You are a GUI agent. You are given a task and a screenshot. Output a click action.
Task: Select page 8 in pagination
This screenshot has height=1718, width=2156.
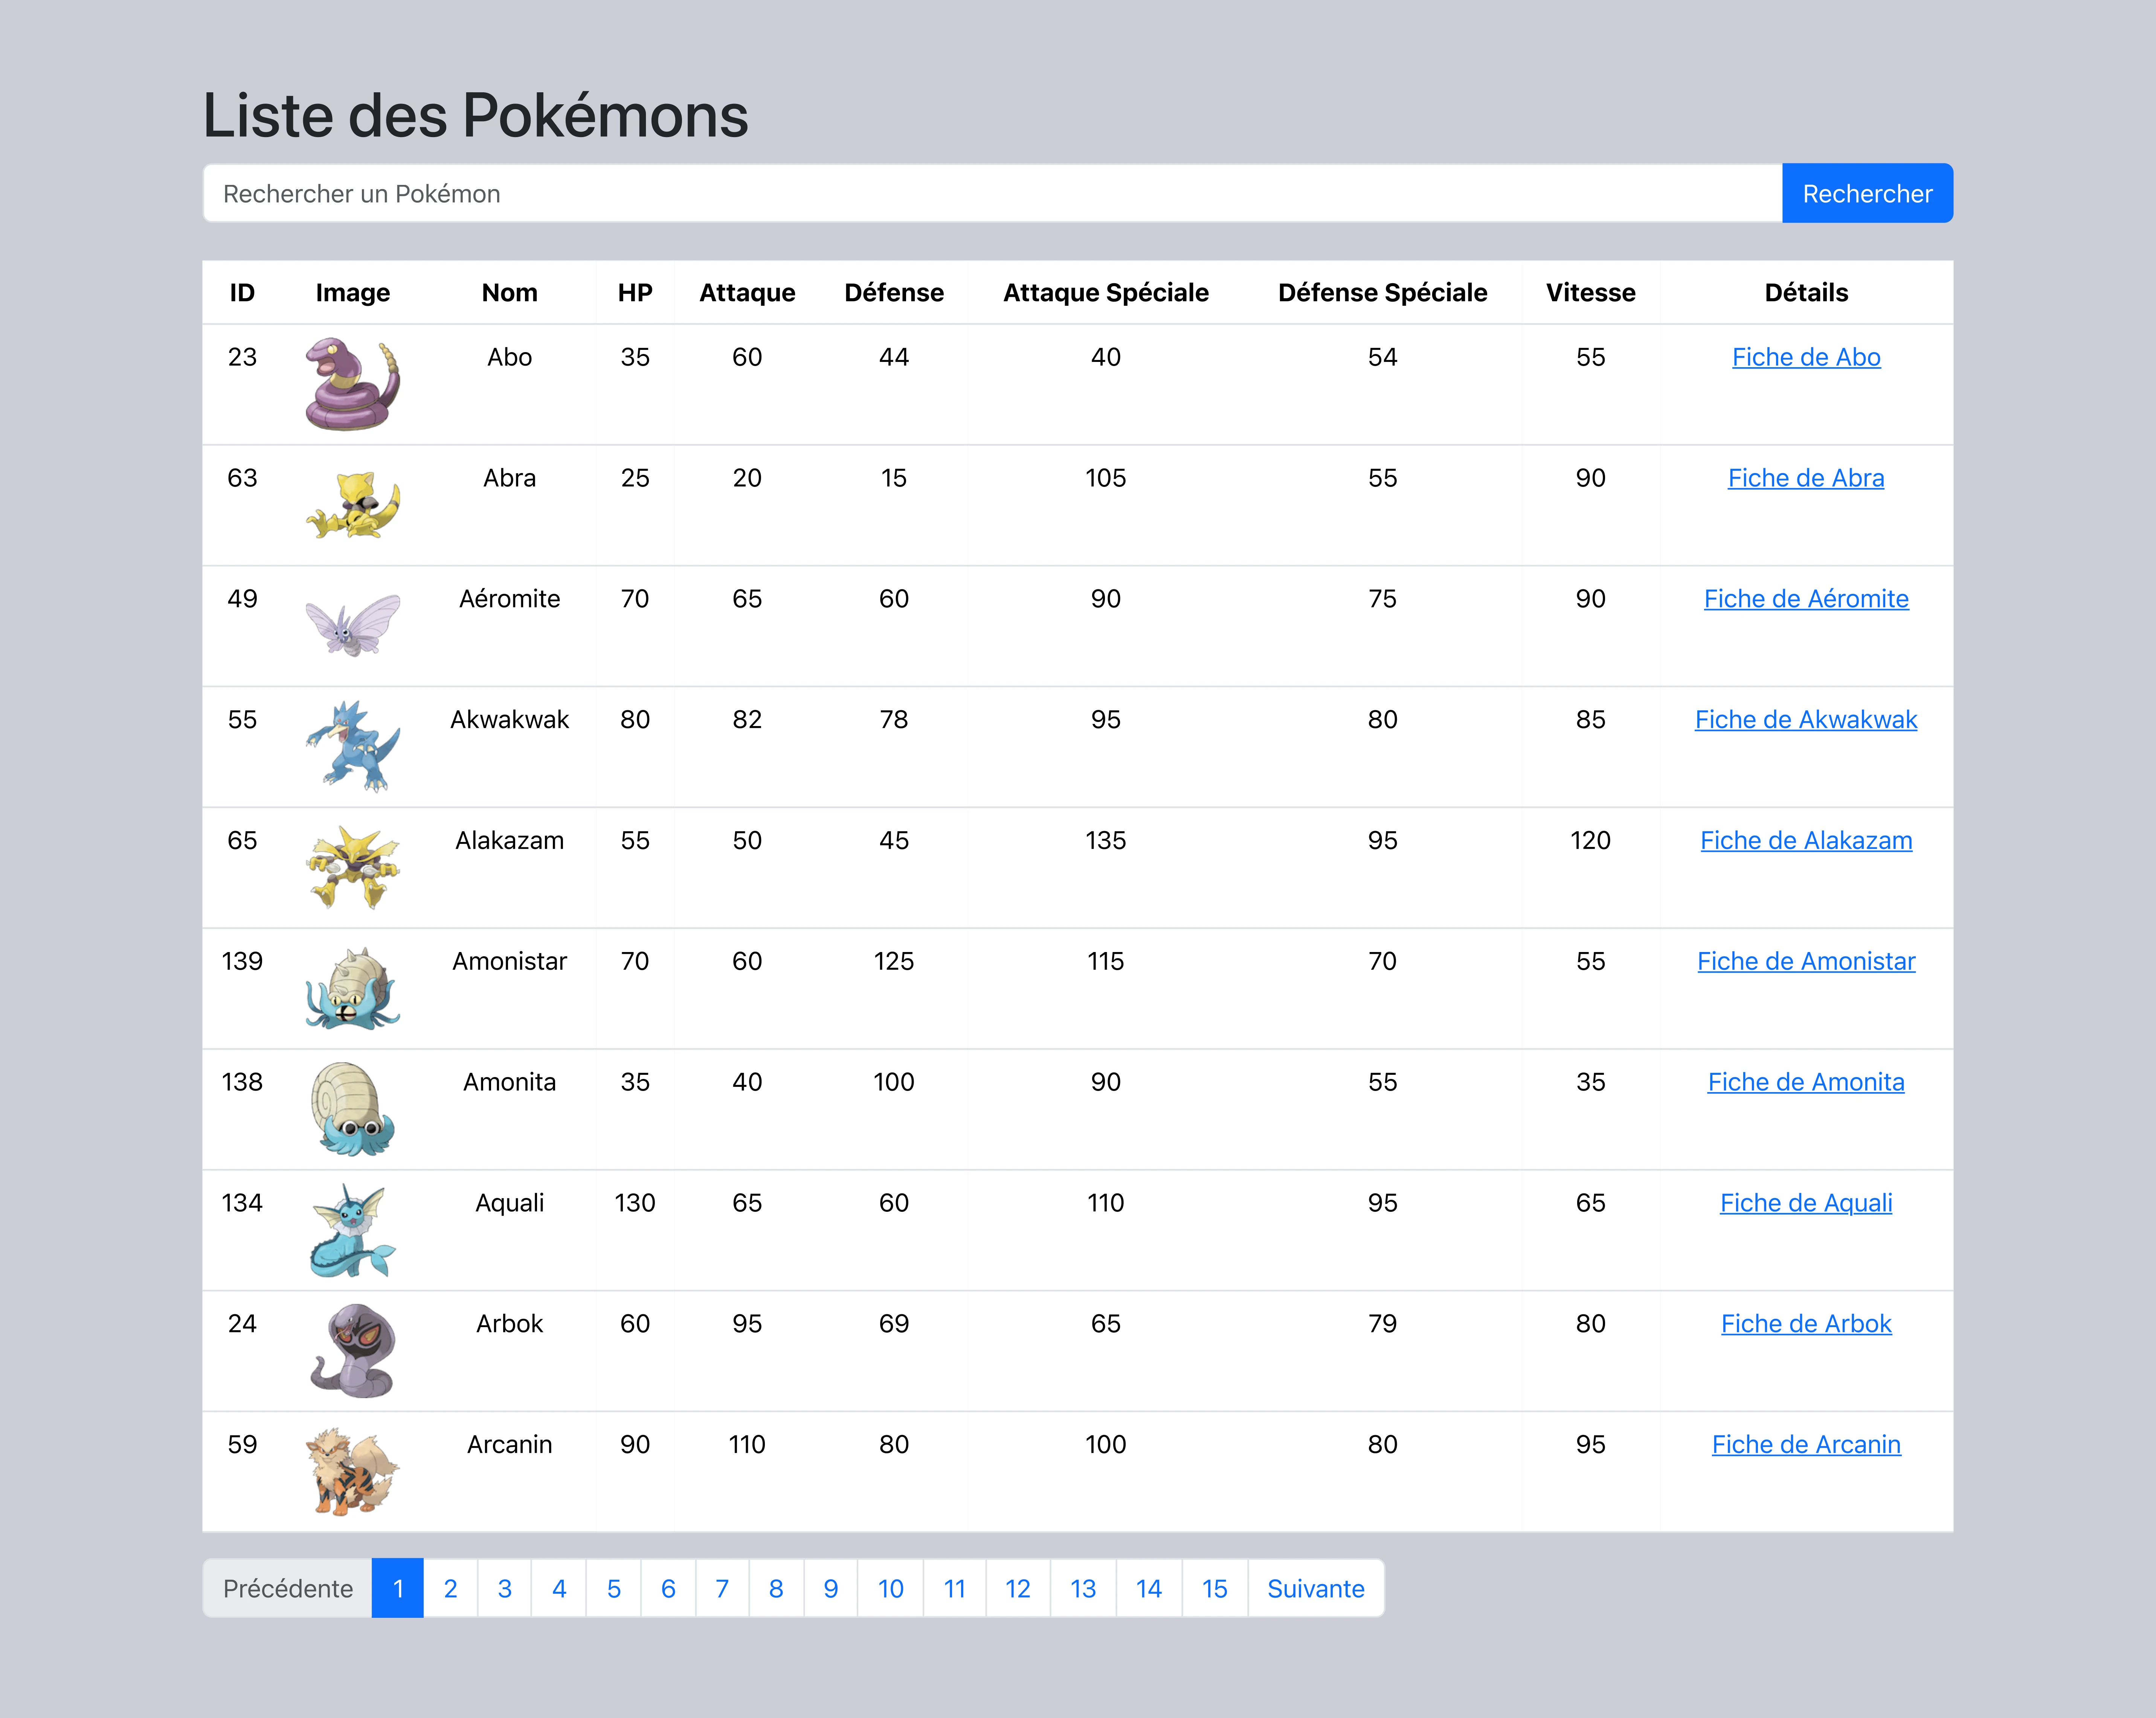point(776,1588)
